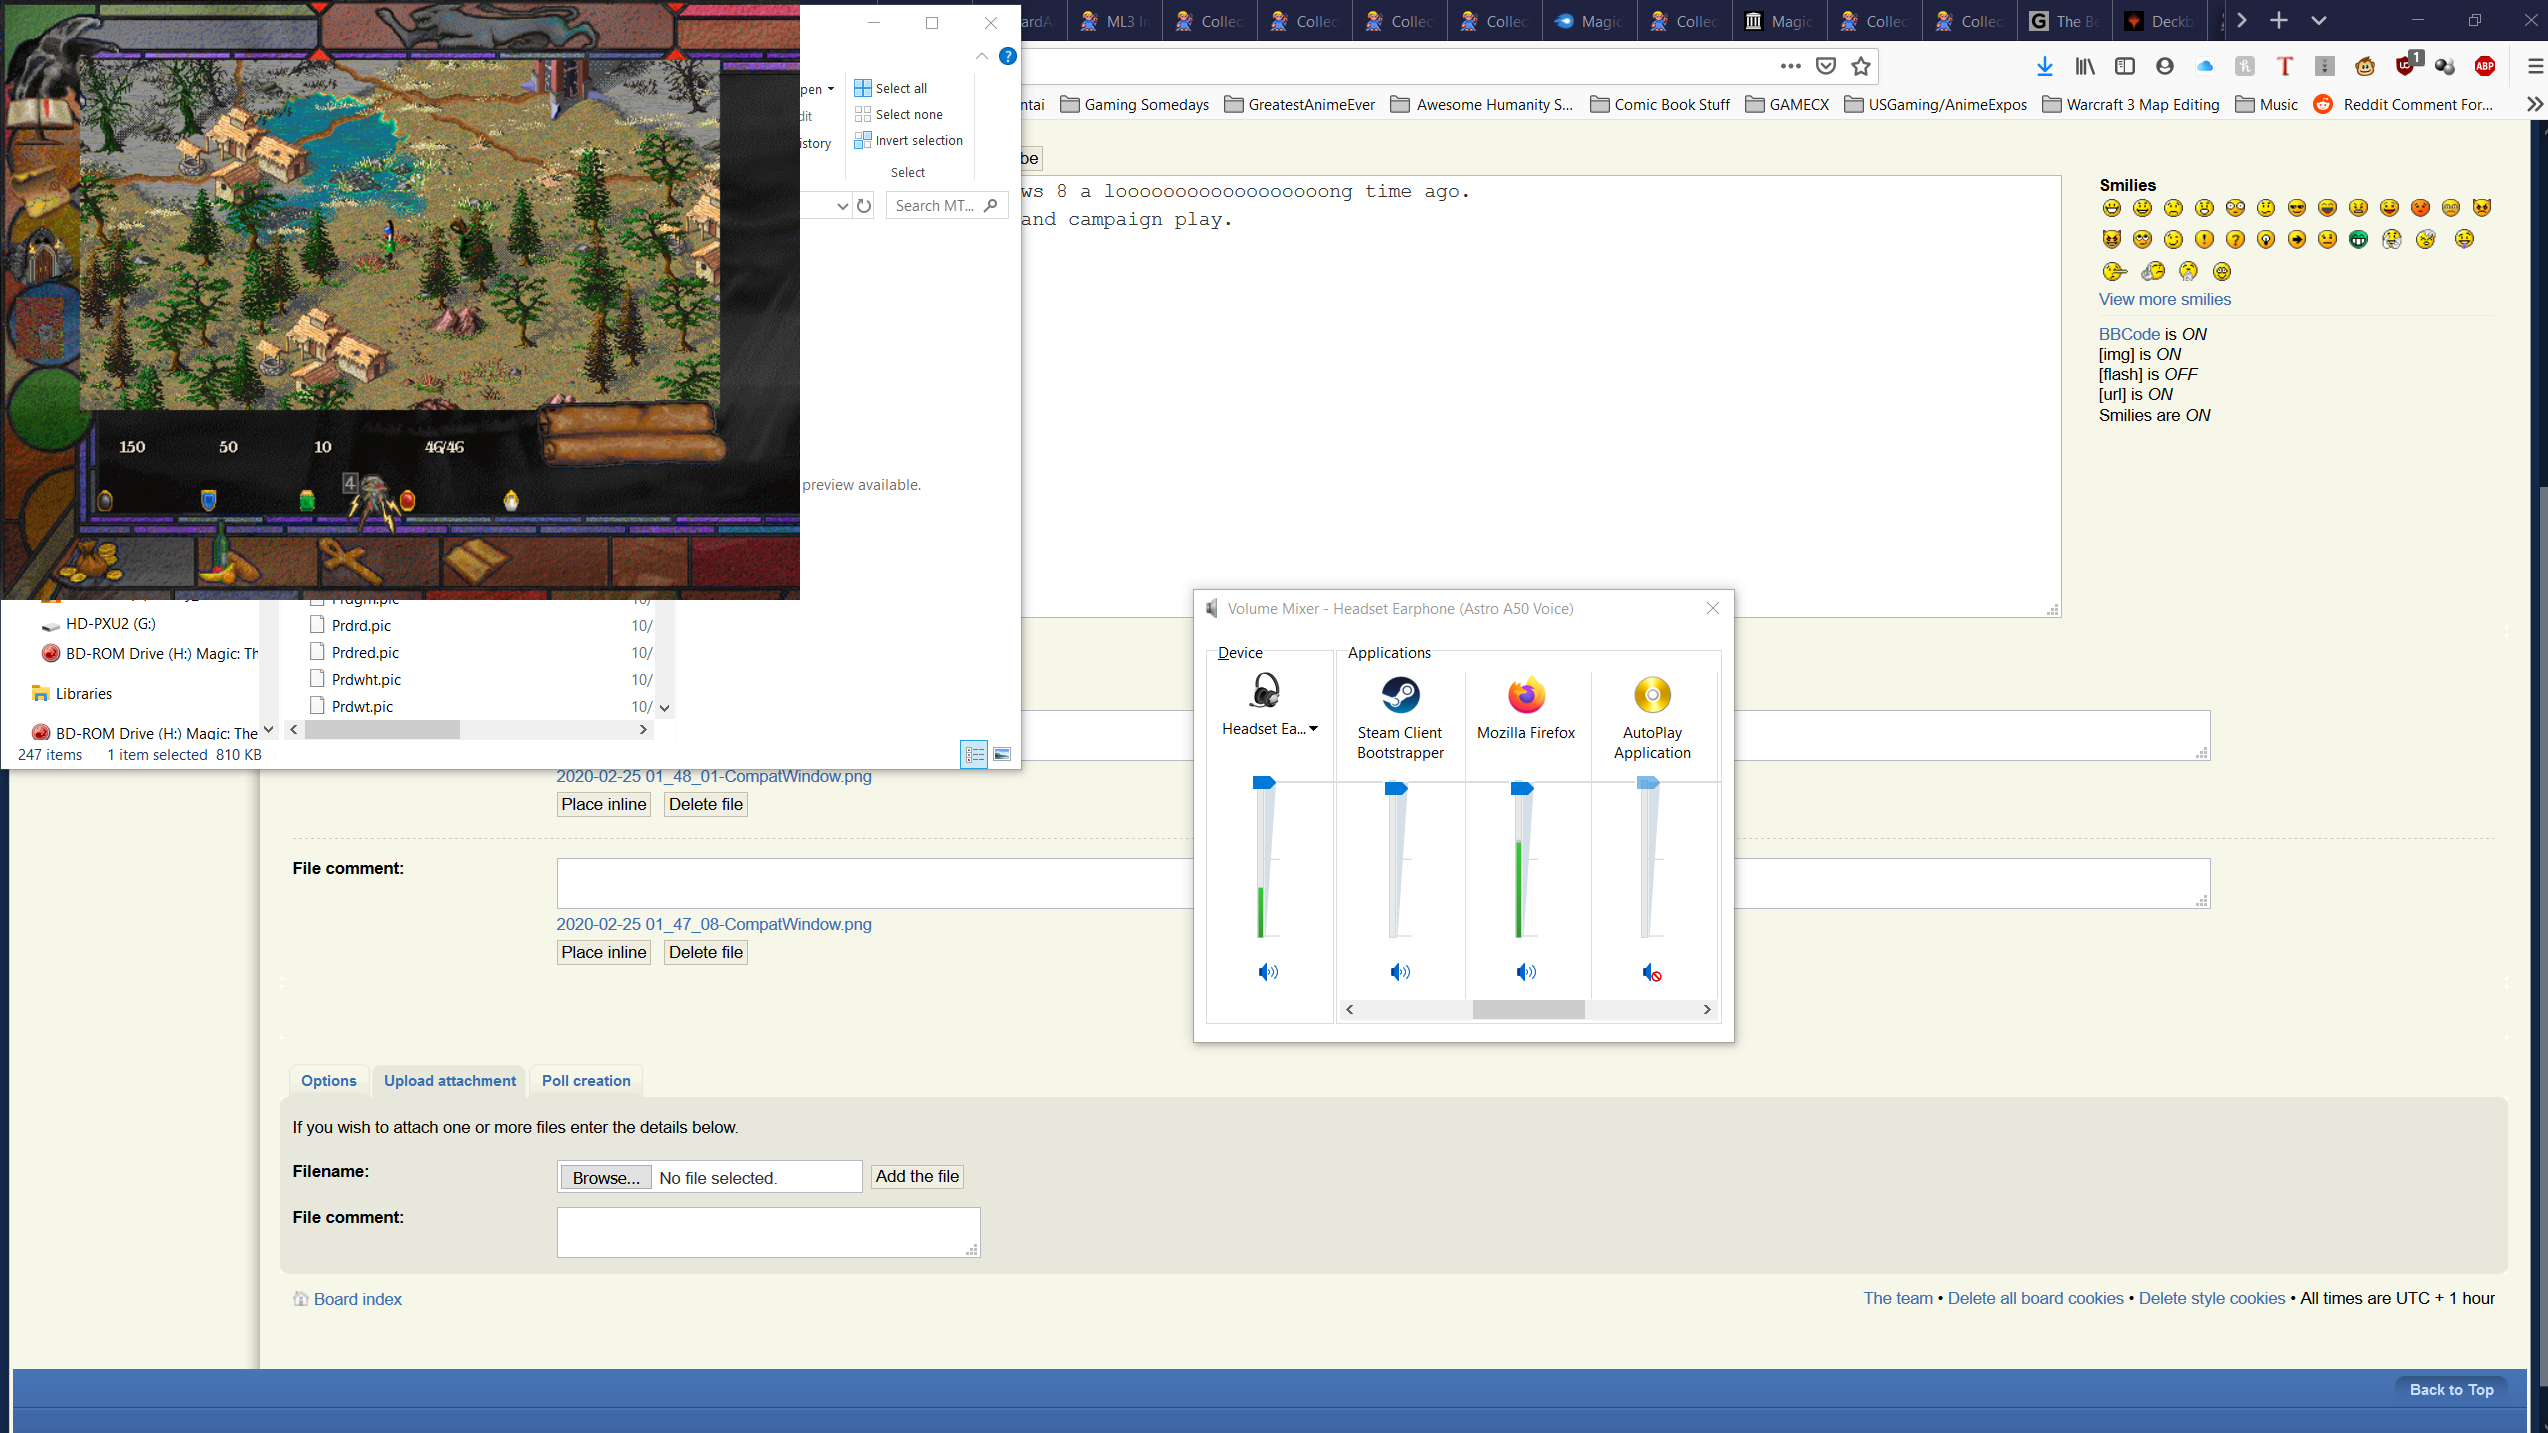2548x1433 pixels.
Task: Switch to the Poll creation tab
Action: [x=586, y=1081]
